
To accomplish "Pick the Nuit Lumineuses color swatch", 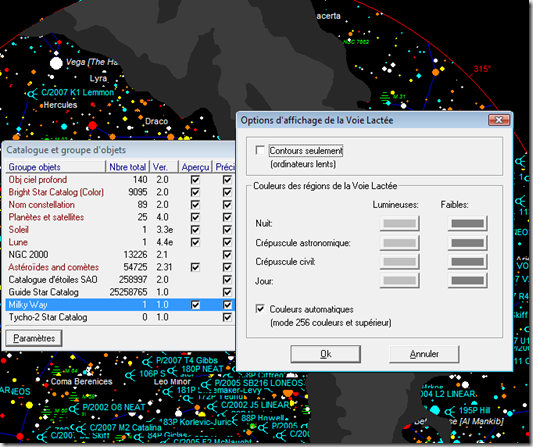I will click(399, 223).
